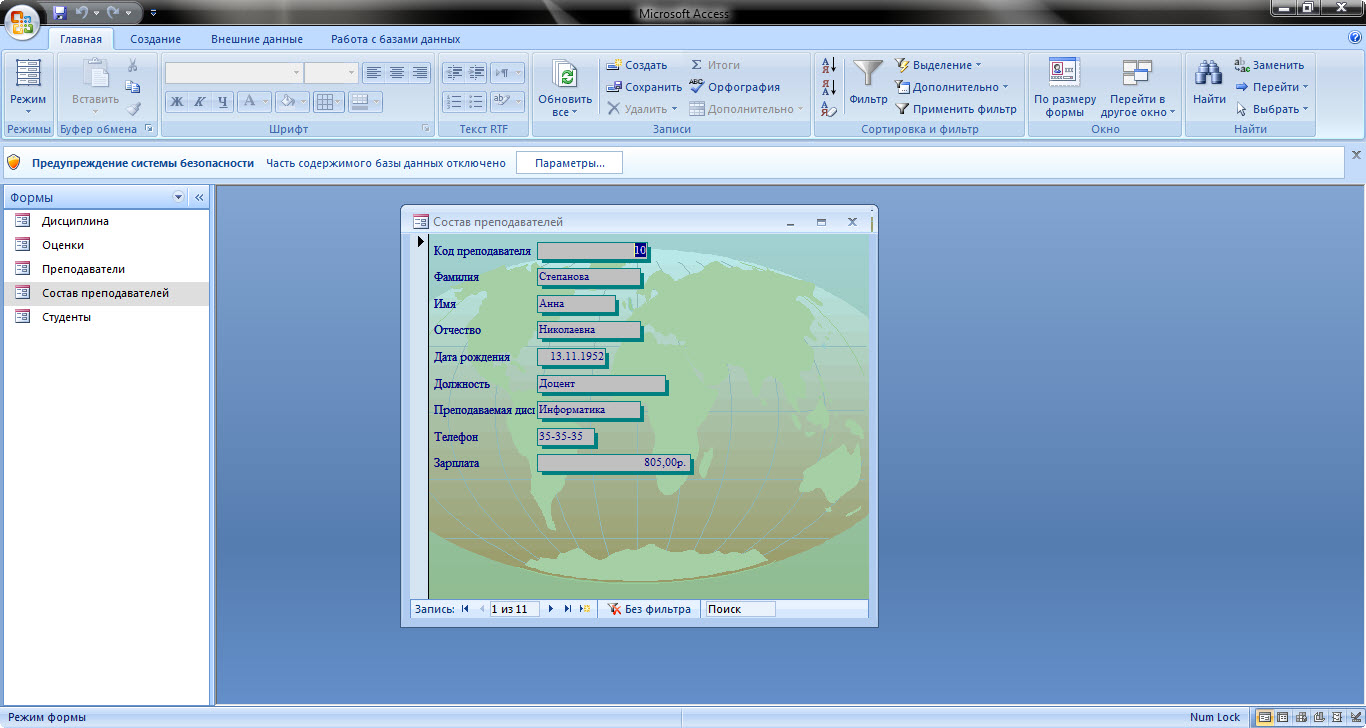Align text right
This screenshot has width=1366, height=728.
click(x=420, y=72)
